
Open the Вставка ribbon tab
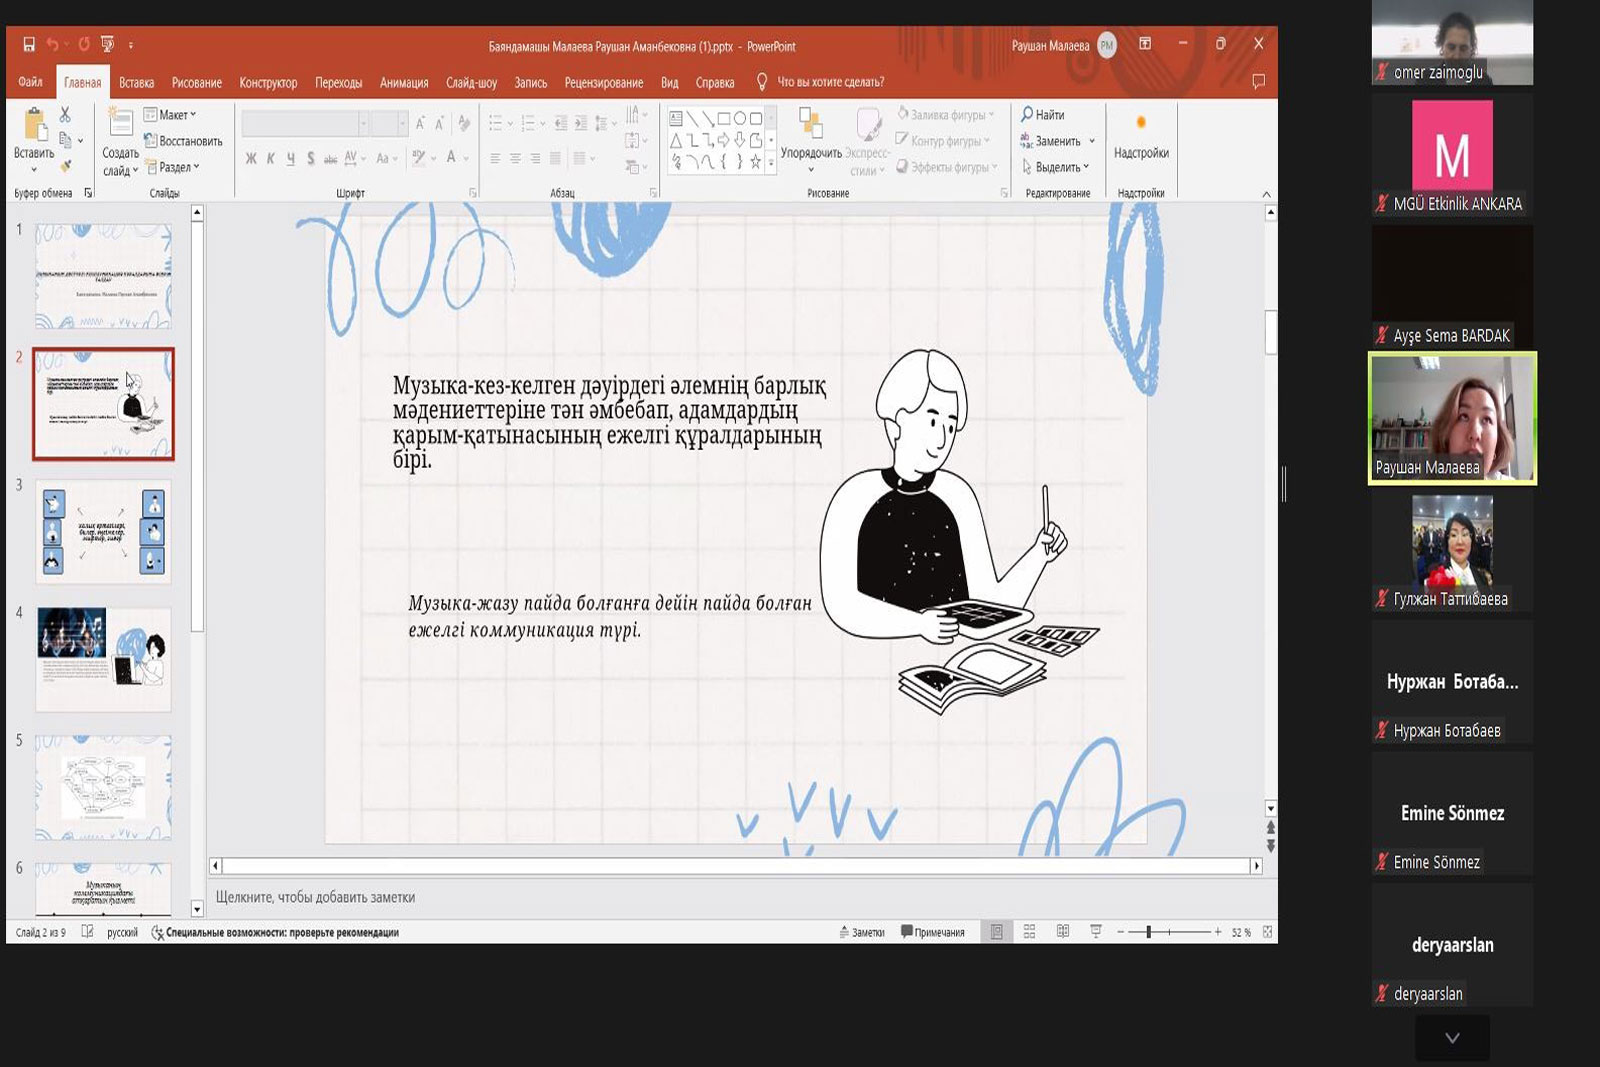(136, 82)
